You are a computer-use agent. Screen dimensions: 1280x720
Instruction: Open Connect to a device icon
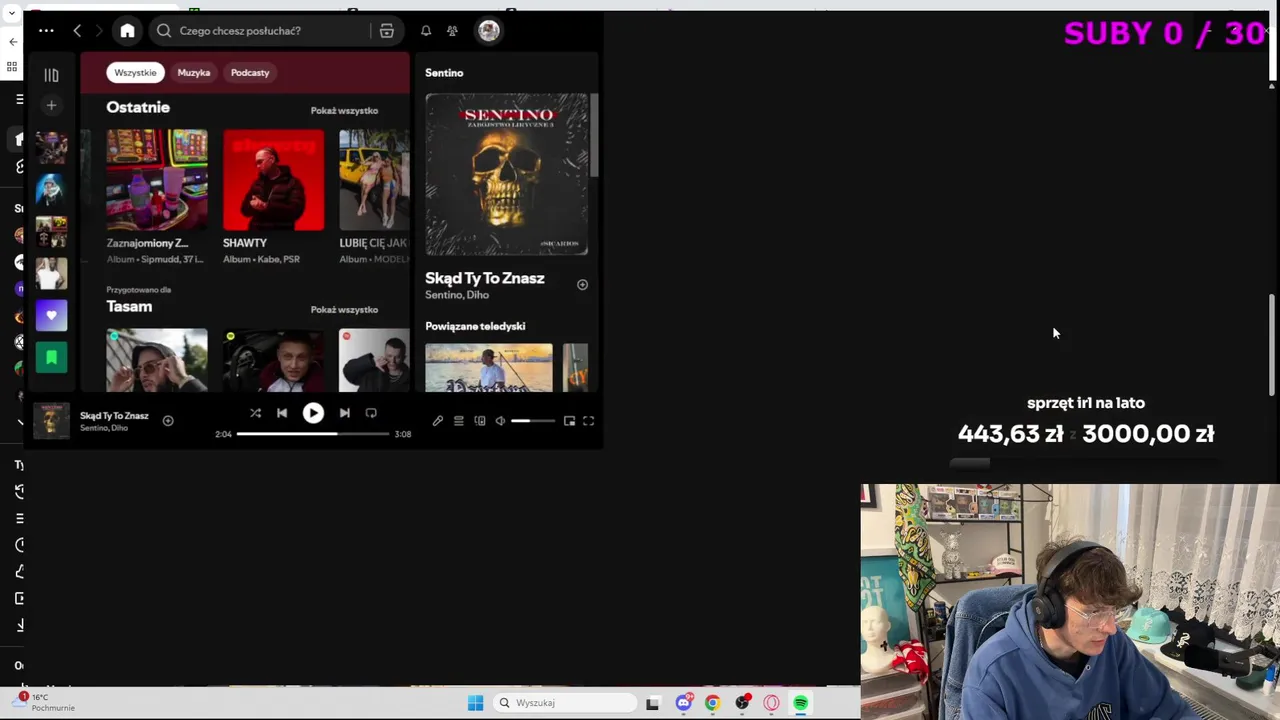tap(480, 421)
